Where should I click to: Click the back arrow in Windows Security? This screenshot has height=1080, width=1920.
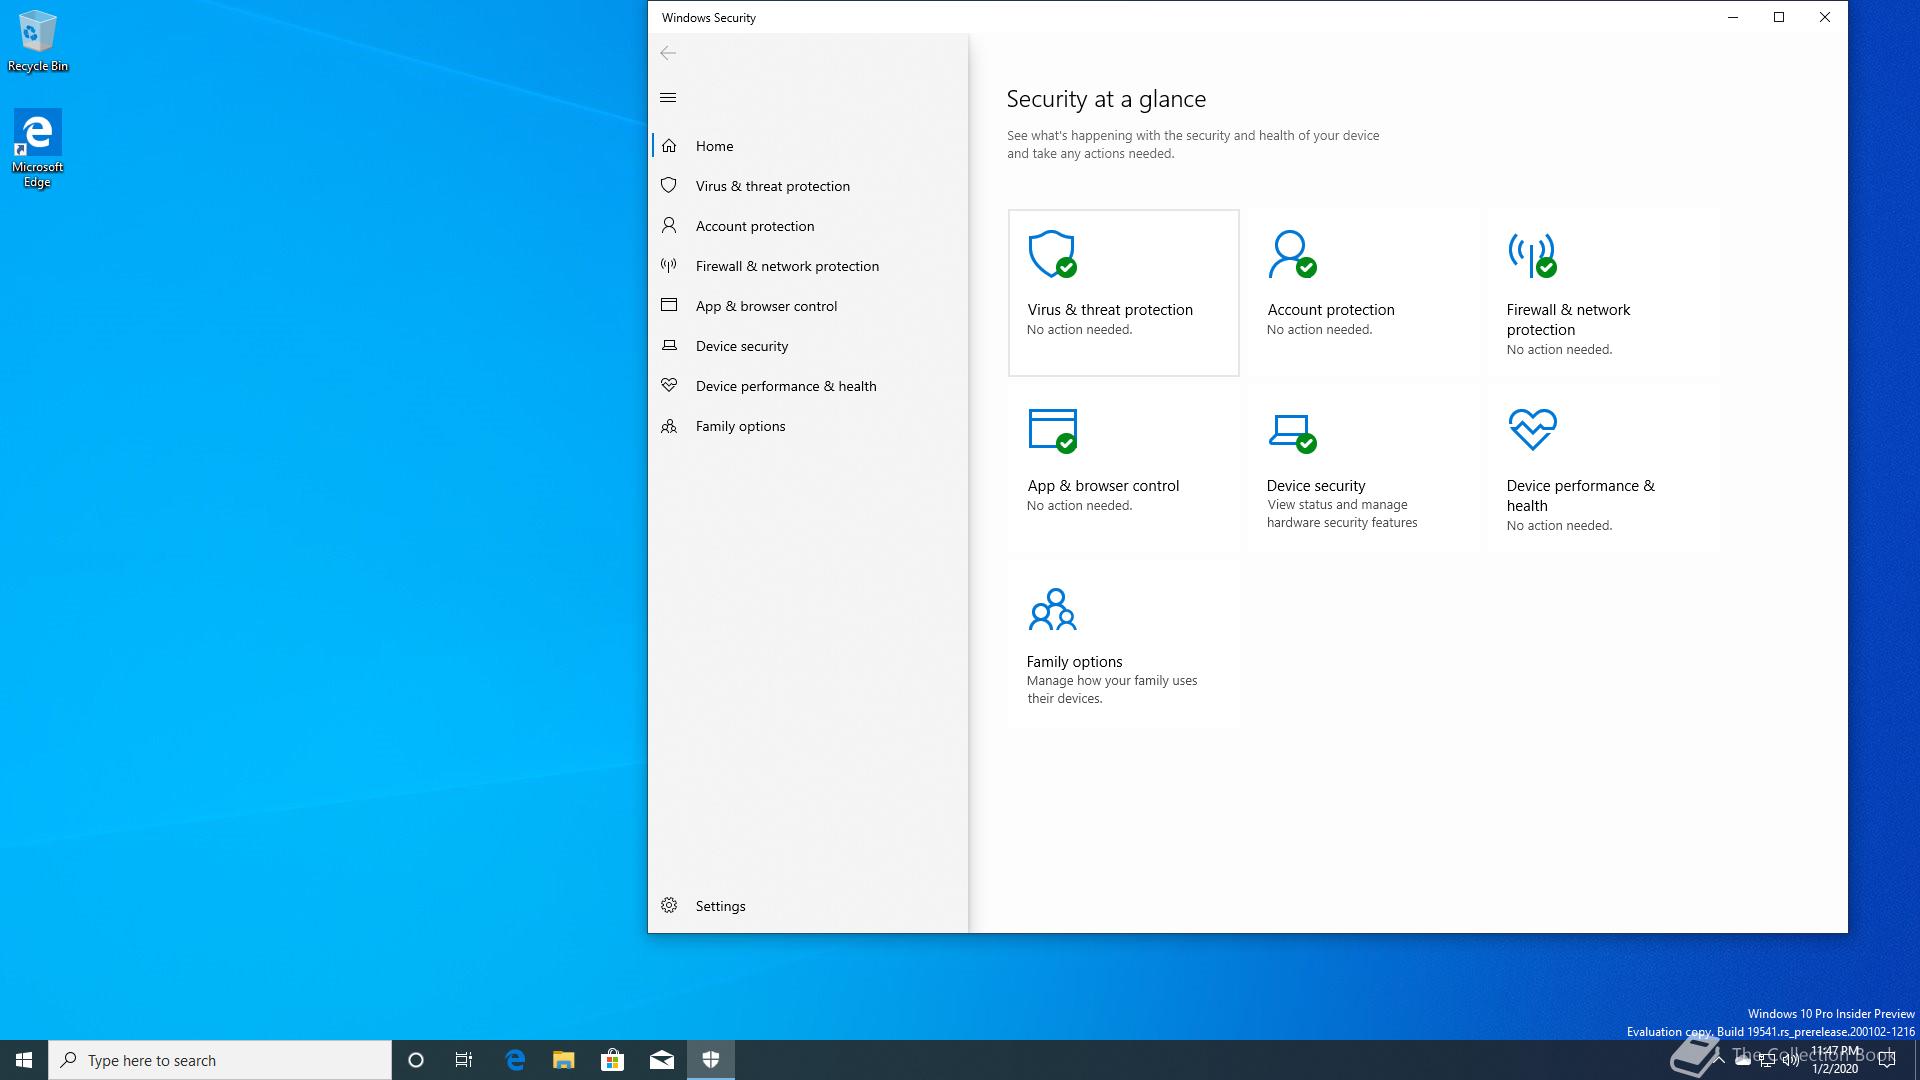(x=668, y=53)
